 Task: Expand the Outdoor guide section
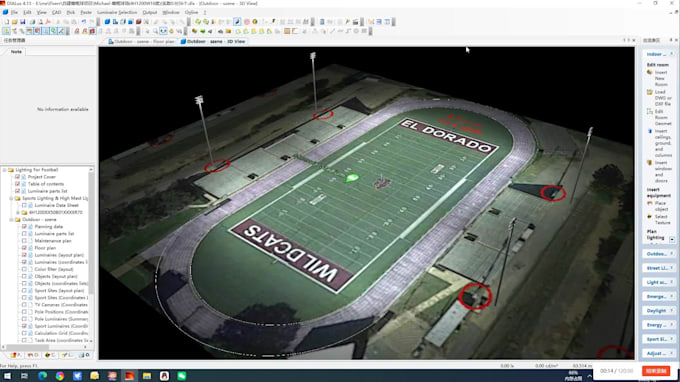coord(672,254)
